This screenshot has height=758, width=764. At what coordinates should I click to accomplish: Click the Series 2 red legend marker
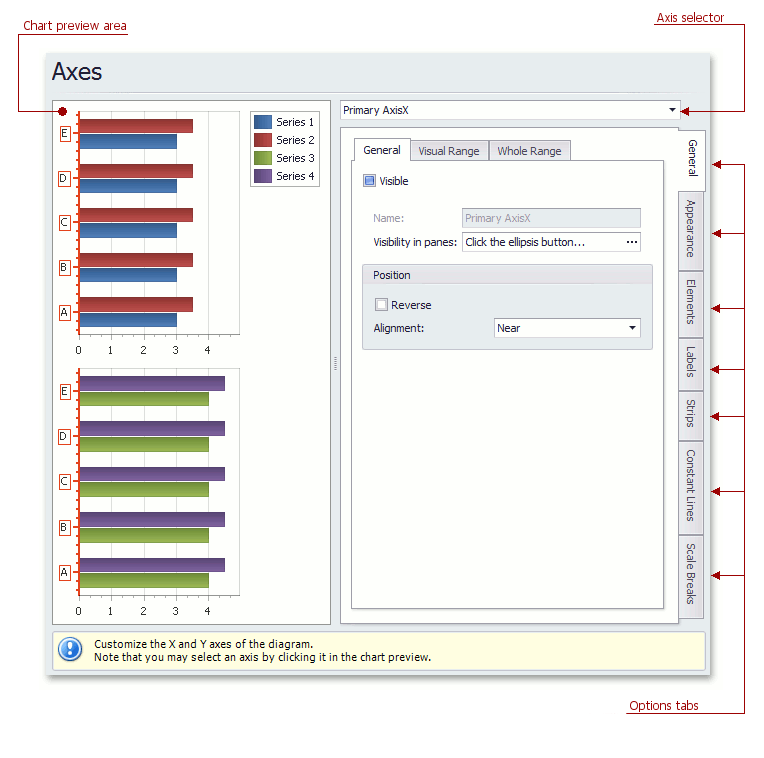[263, 140]
